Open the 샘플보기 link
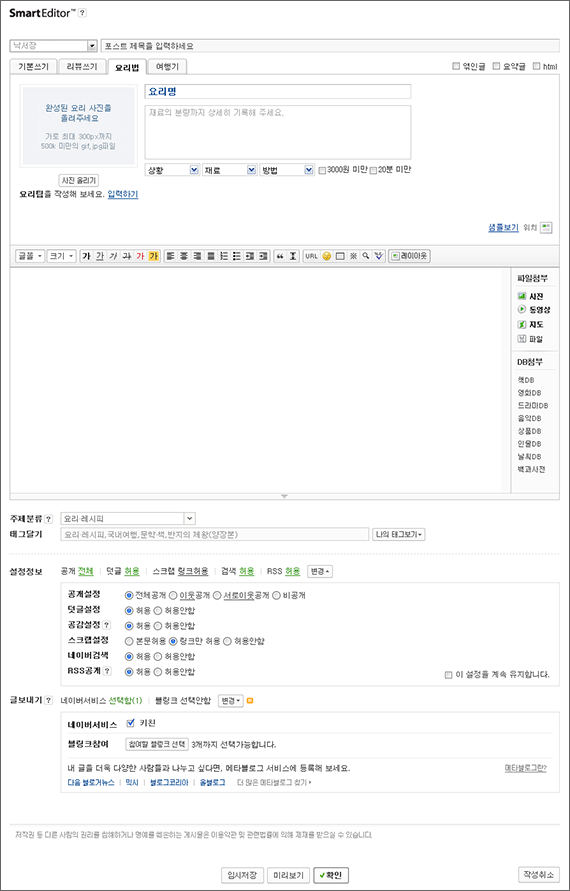This screenshot has height=891, width=570. pyautogui.click(x=504, y=227)
